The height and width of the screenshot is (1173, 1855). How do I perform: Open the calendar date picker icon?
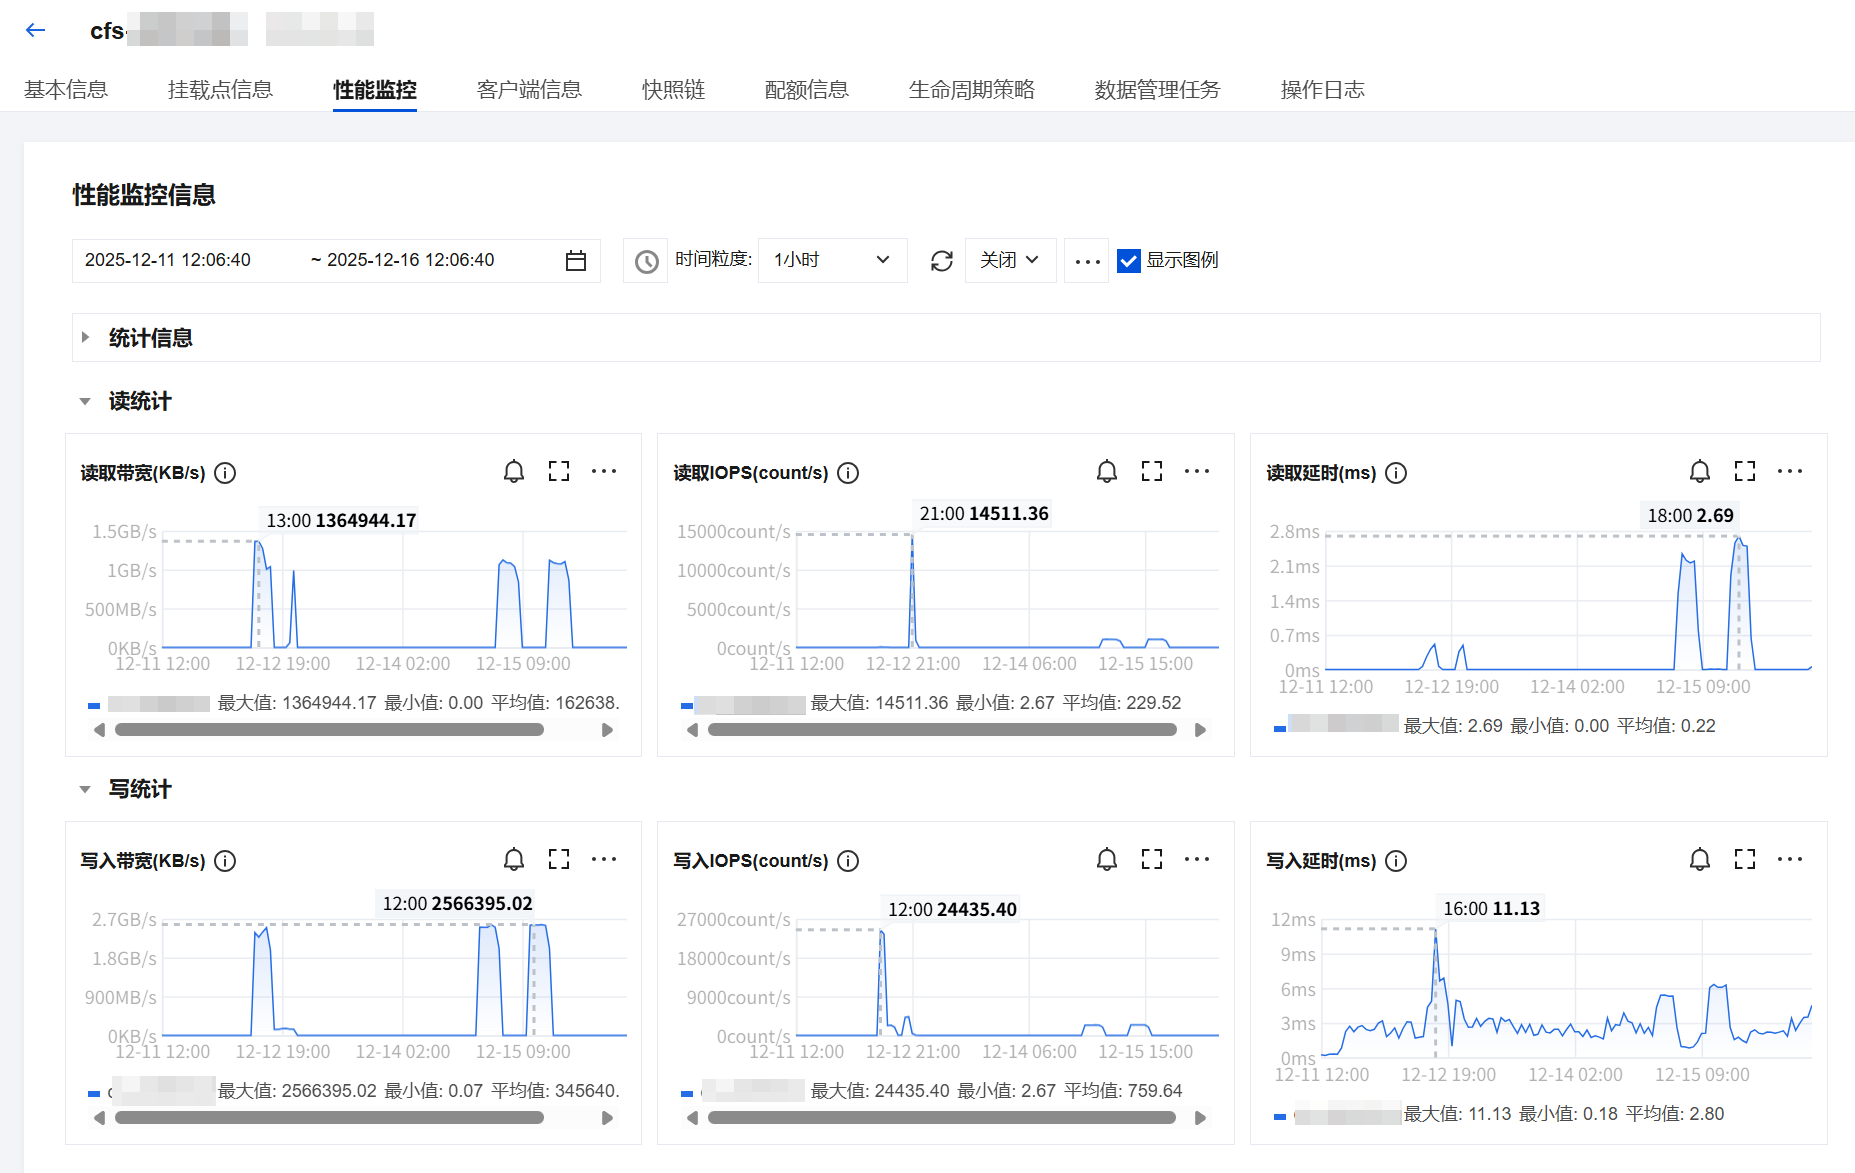point(576,261)
